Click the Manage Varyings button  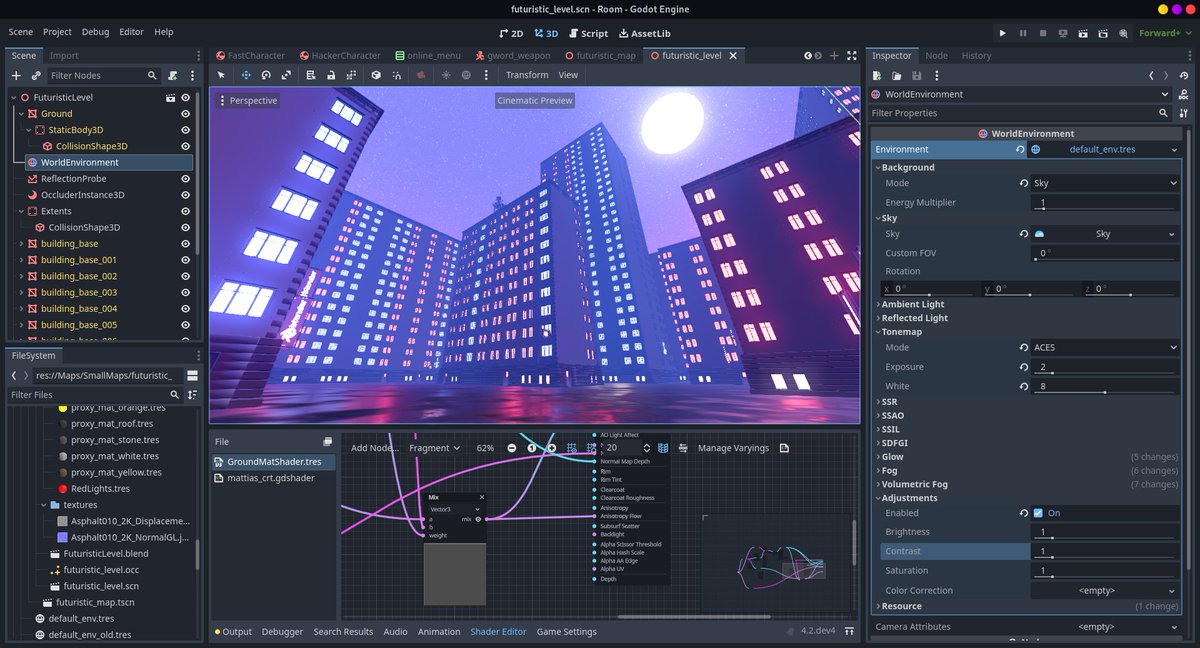coord(733,448)
